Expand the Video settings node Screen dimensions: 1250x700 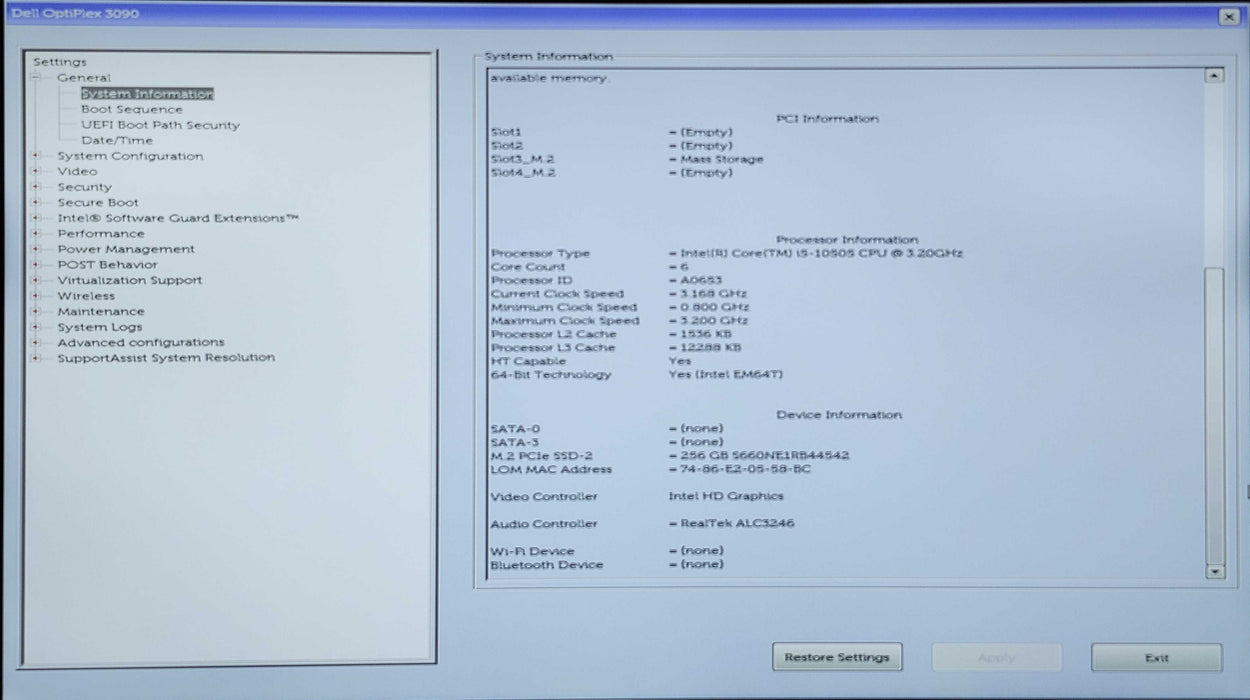(x=36, y=172)
